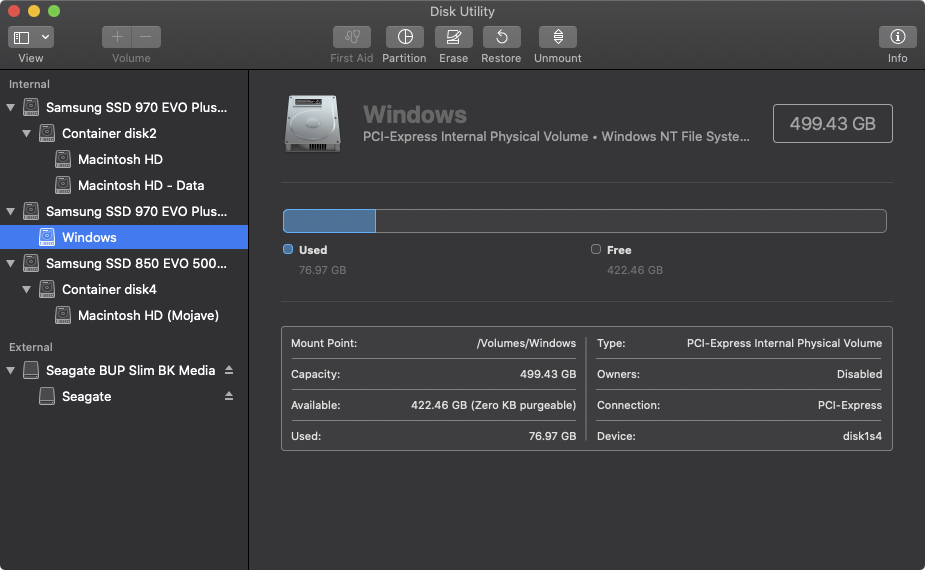925x570 pixels.
Task: Select Macintosh HD - Data volume
Action: (x=140, y=185)
